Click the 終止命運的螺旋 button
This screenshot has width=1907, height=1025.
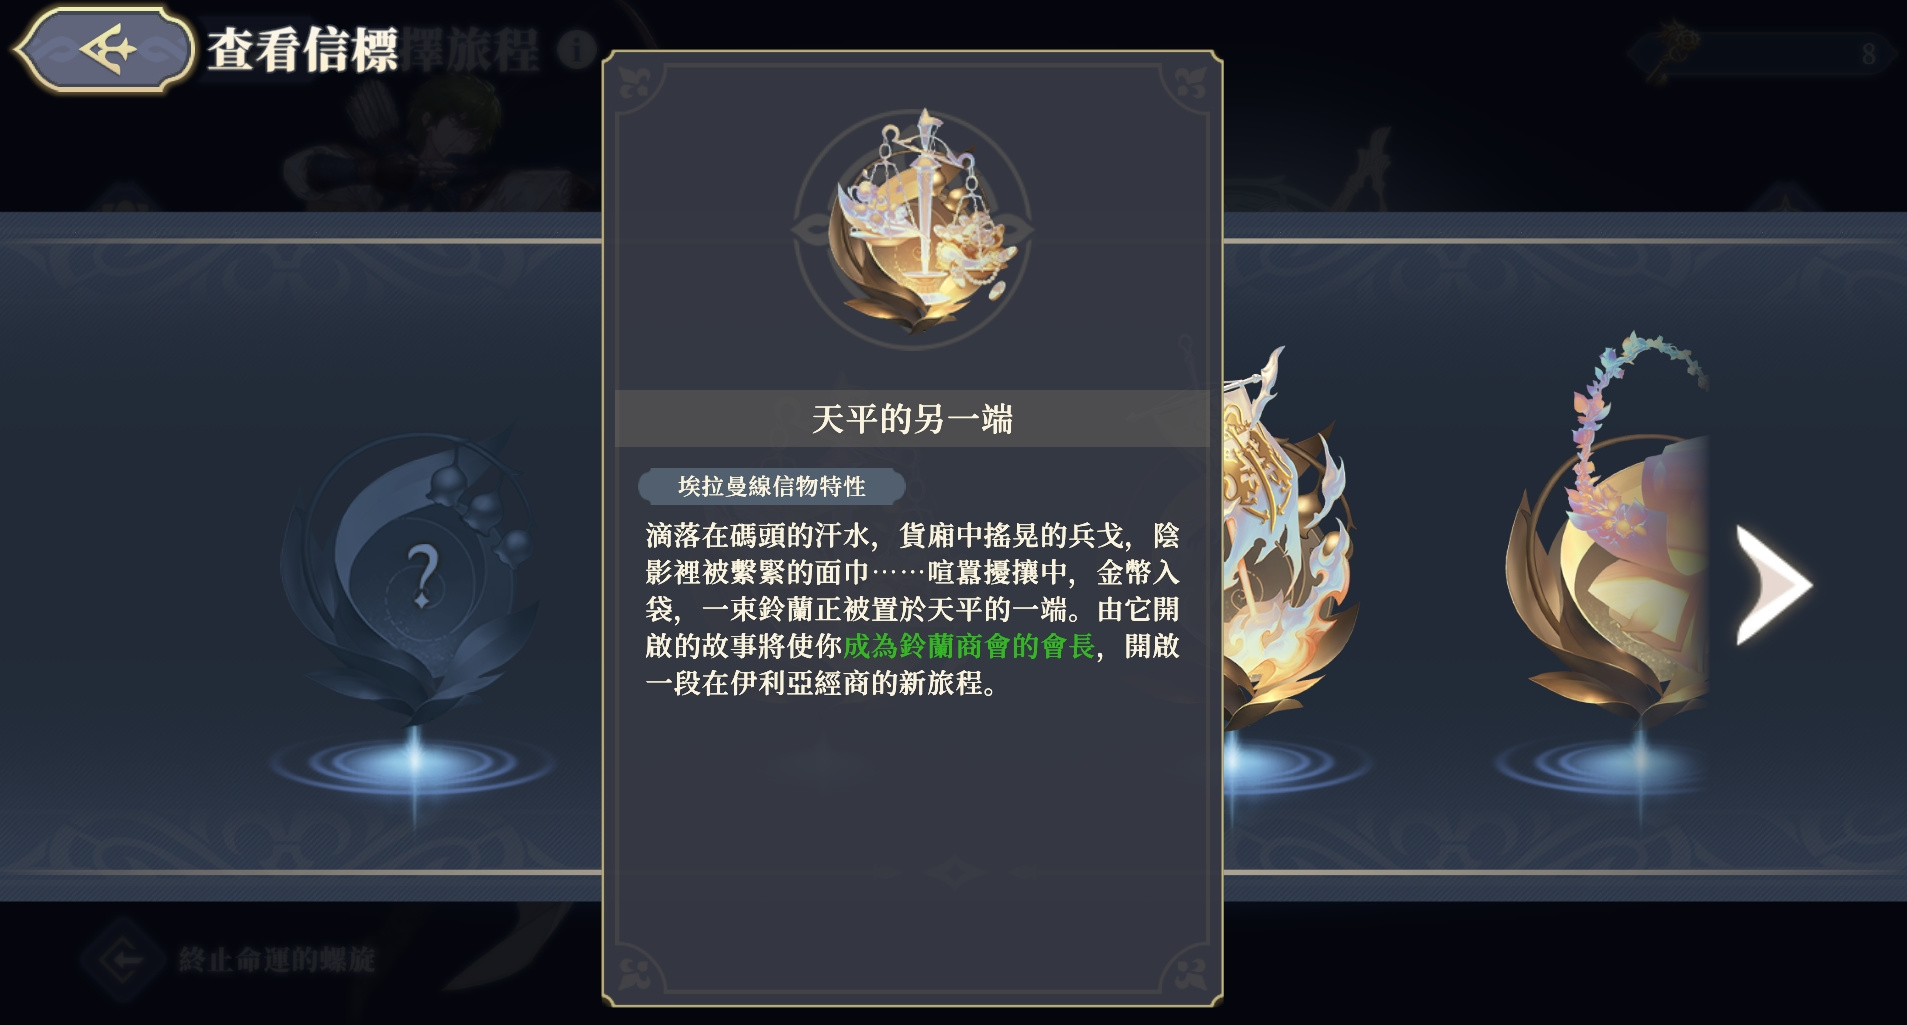coord(230,959)
